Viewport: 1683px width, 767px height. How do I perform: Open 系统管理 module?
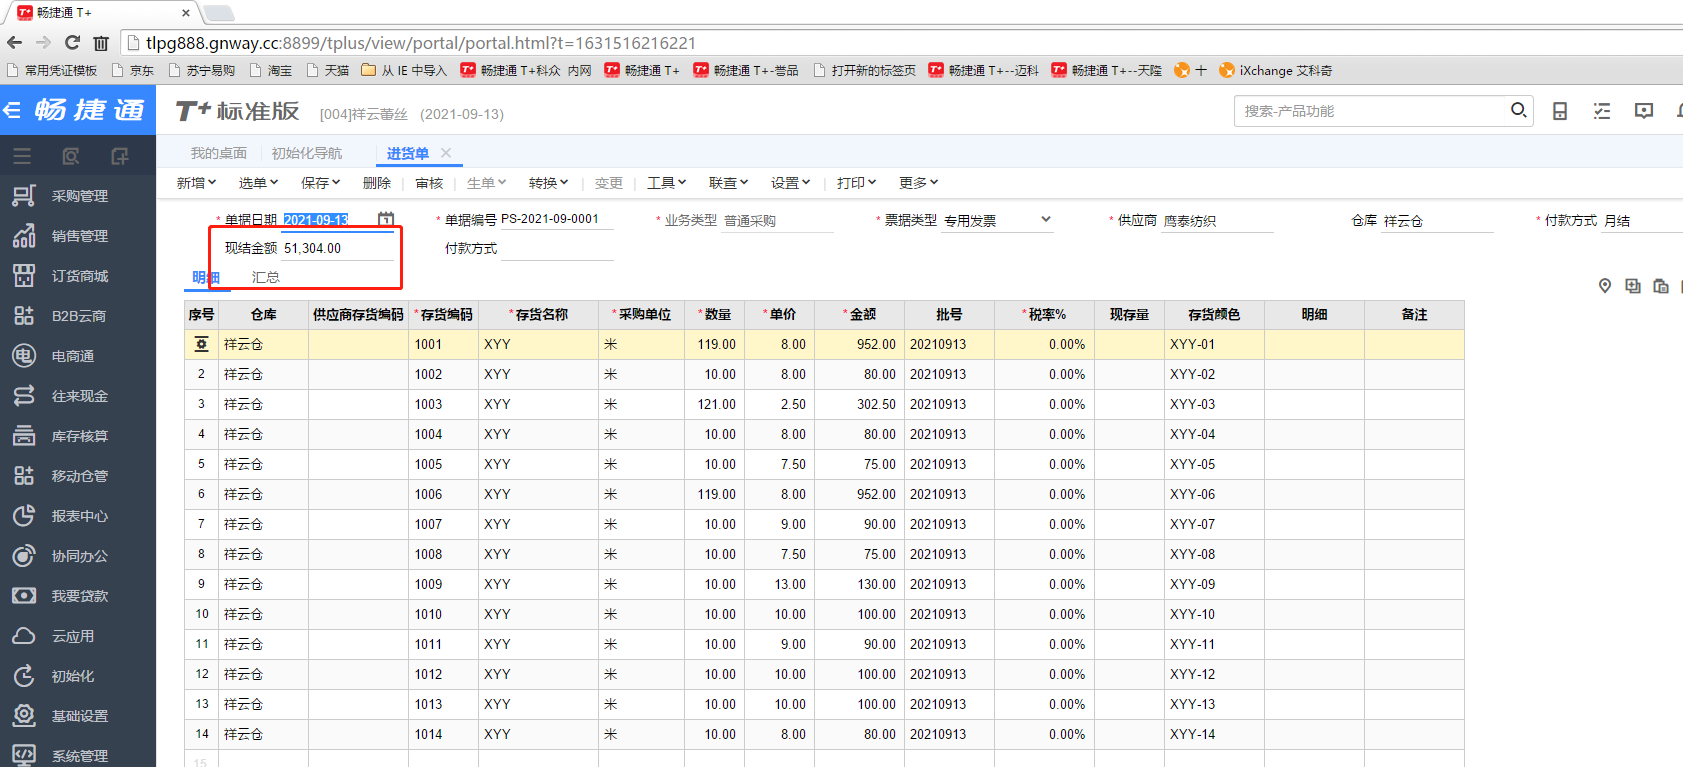[x=78, y=755]
